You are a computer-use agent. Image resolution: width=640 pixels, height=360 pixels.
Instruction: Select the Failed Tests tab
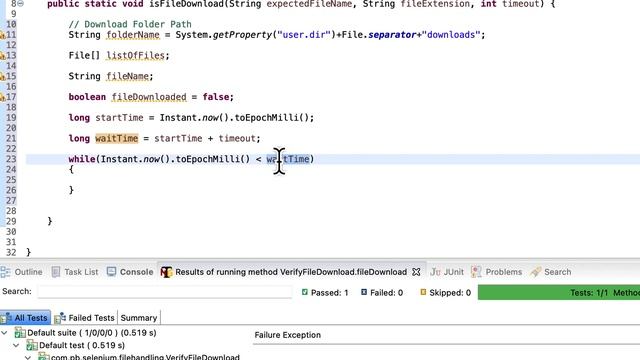pyautogui.click(x=84, y=318)
